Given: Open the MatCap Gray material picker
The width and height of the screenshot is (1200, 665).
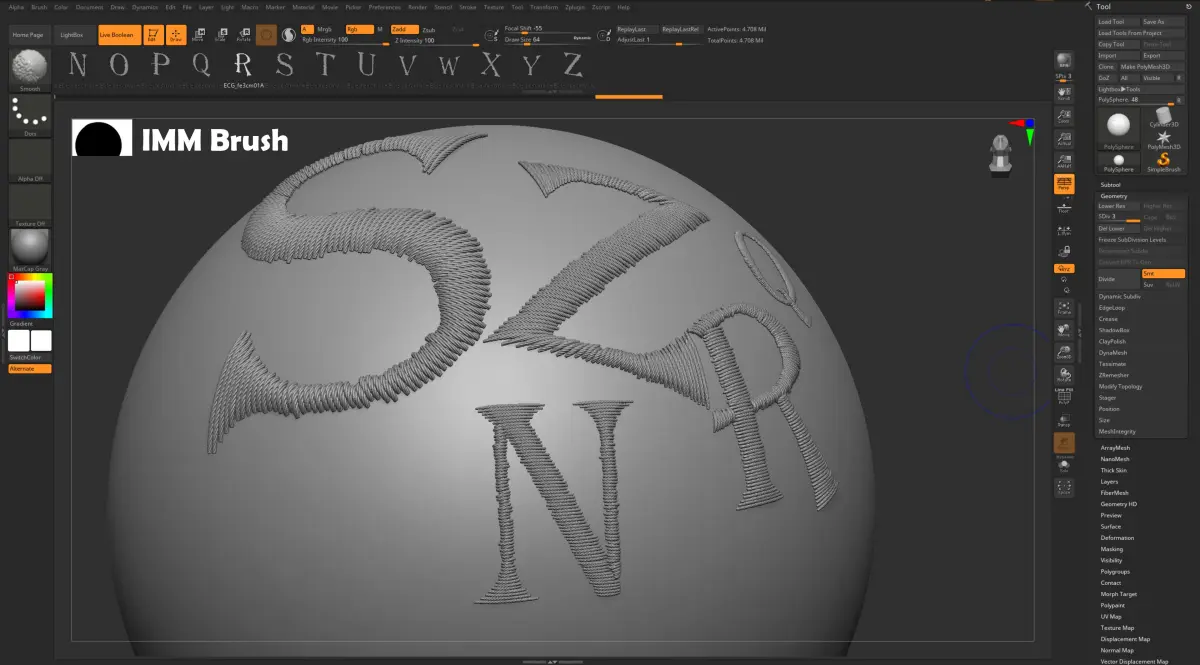Looking at the screenshot, I should (x=30, y=249).
